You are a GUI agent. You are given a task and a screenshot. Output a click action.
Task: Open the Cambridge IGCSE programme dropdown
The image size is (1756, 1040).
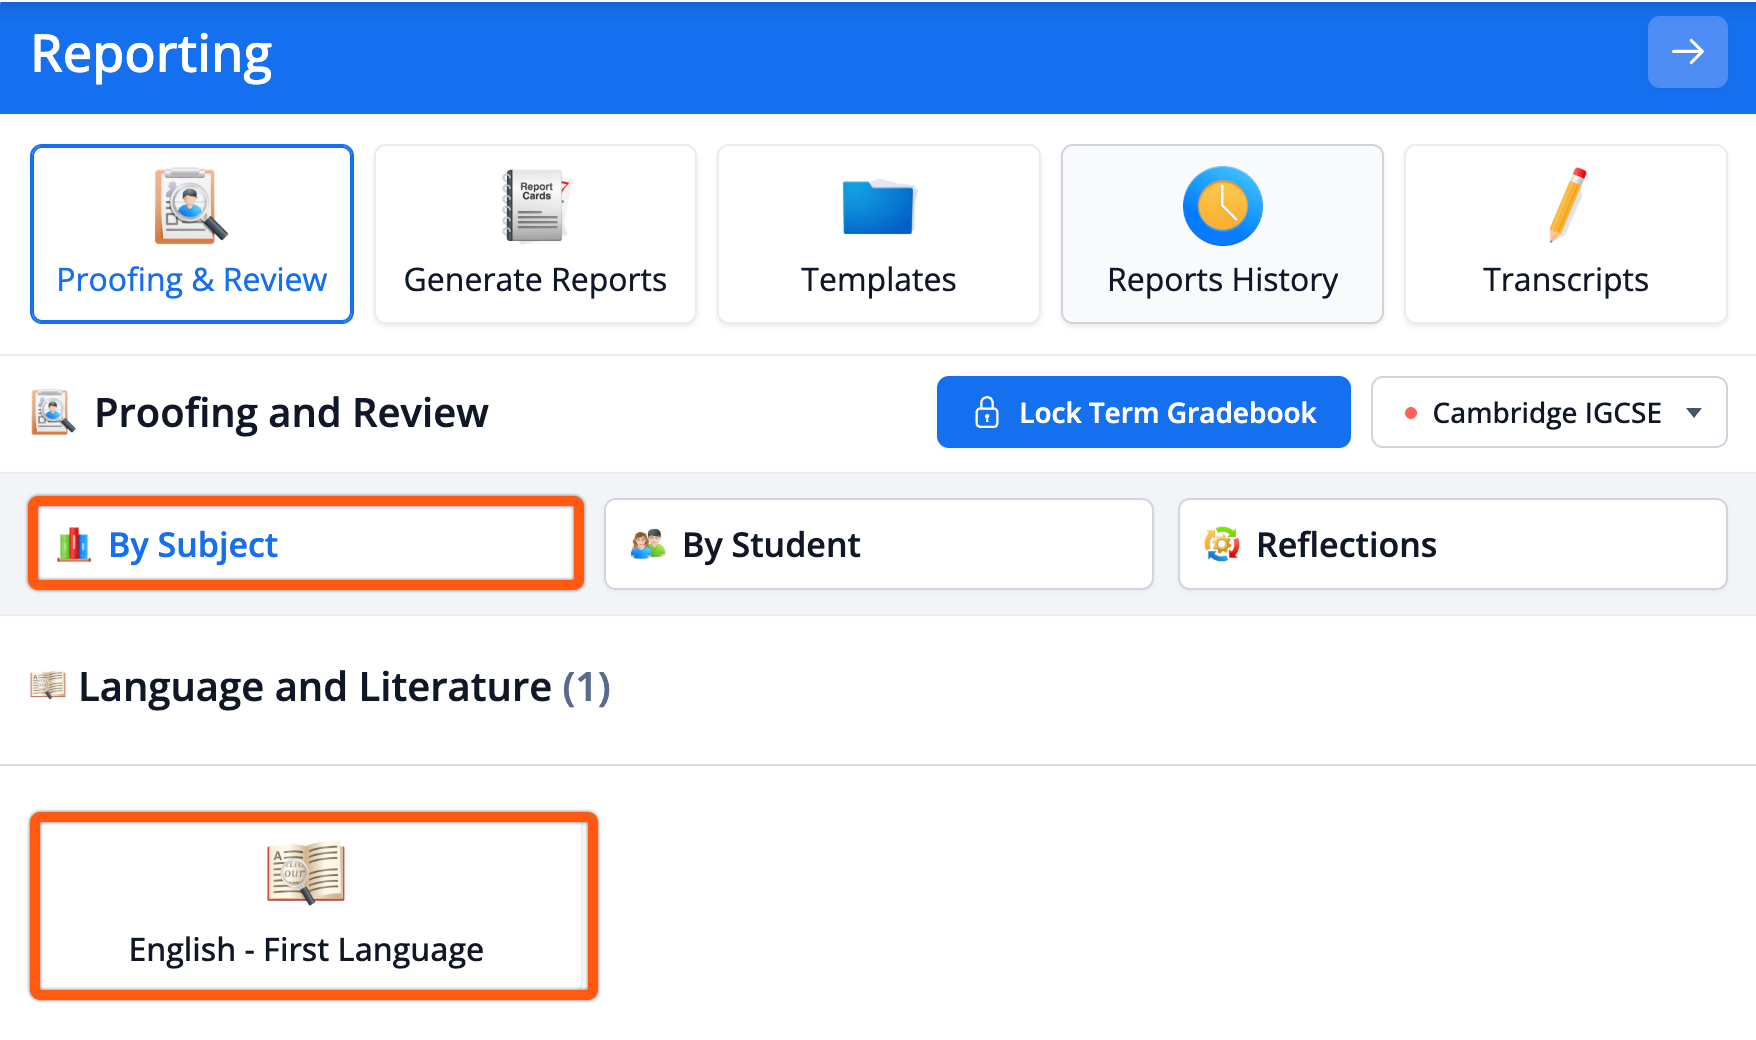tap(1547, 413)
